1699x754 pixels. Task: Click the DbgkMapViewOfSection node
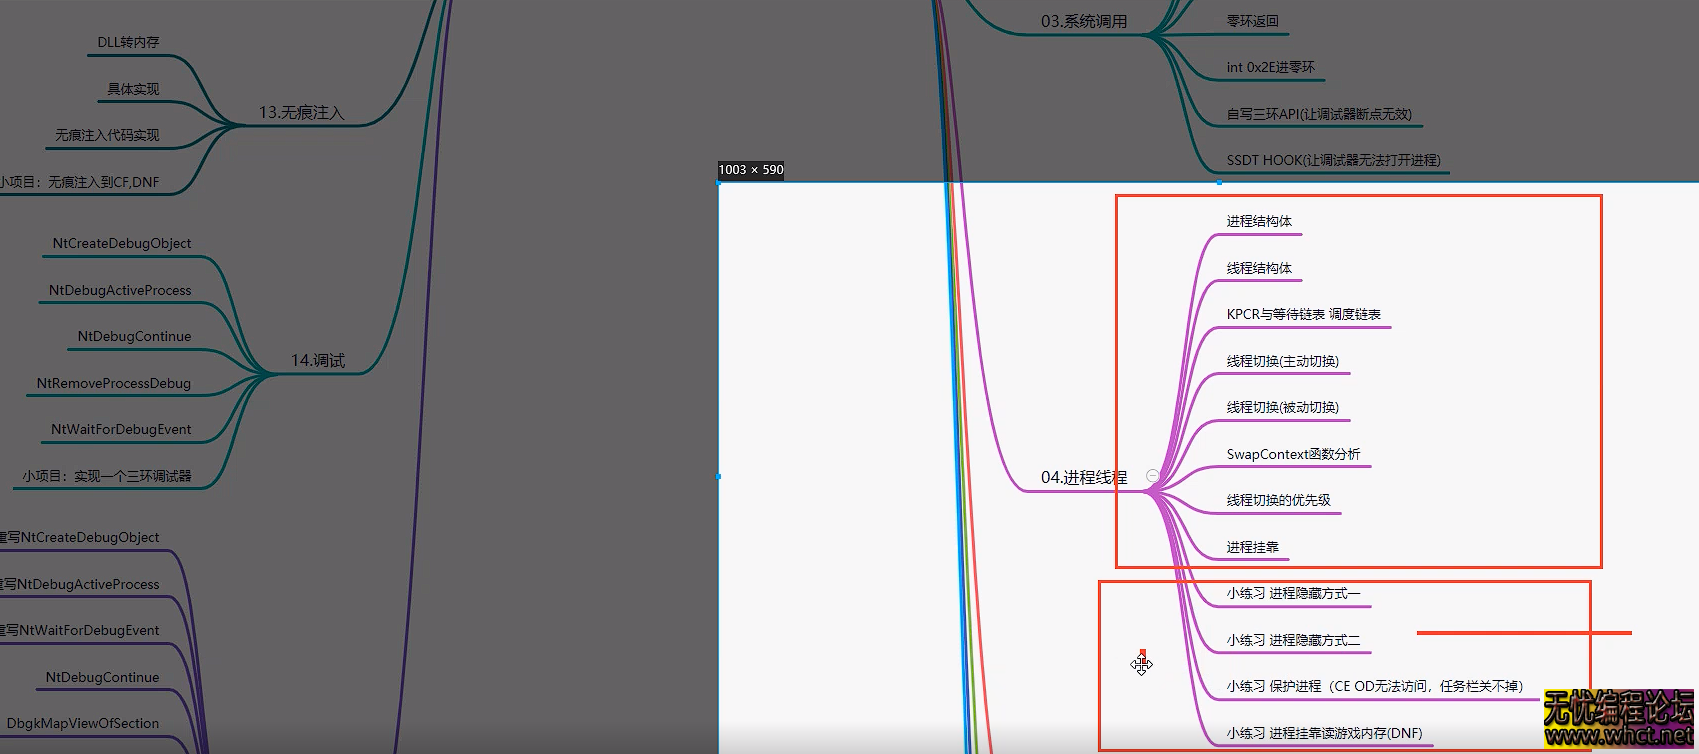tap(83, 724)
